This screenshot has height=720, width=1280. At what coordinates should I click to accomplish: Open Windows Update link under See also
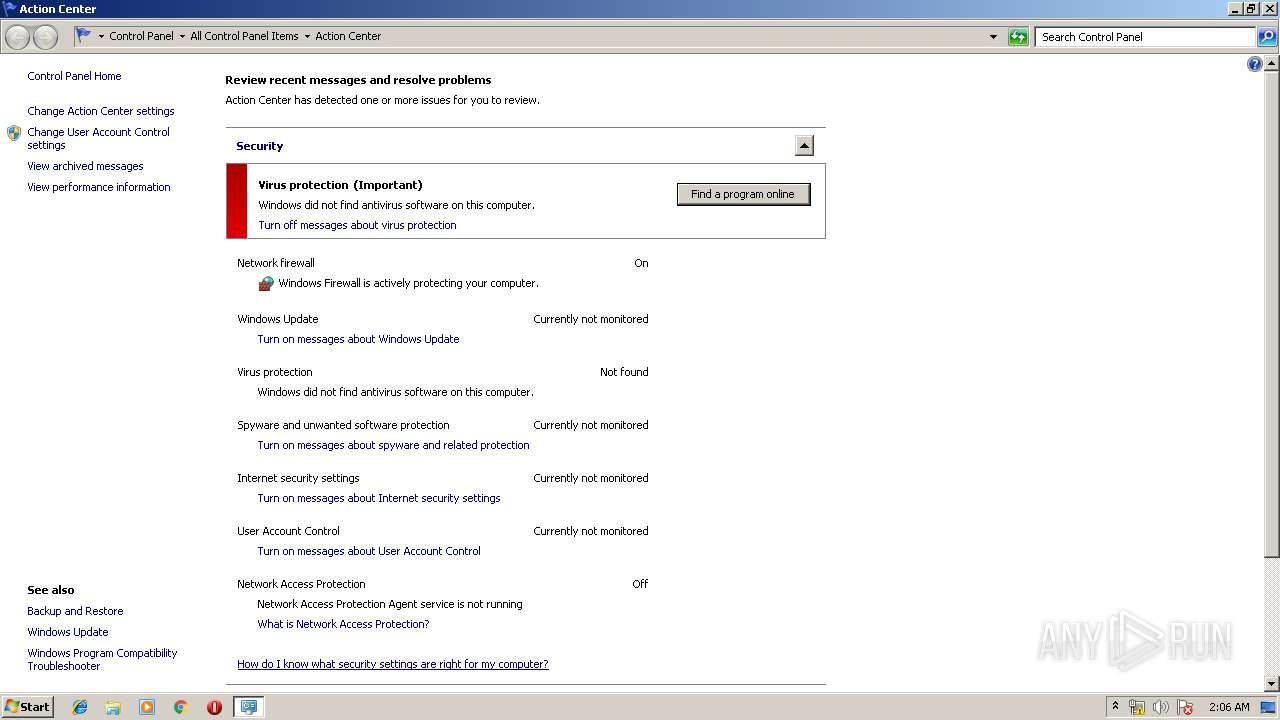pyautogui.click(x=68, y=632)
